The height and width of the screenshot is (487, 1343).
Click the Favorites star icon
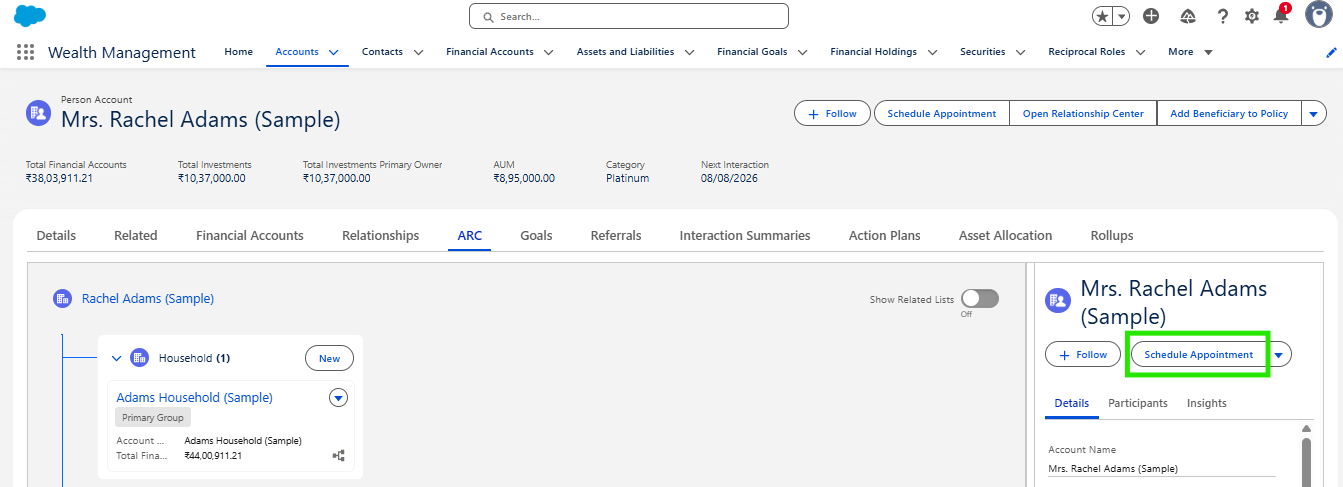point(1102,16)
